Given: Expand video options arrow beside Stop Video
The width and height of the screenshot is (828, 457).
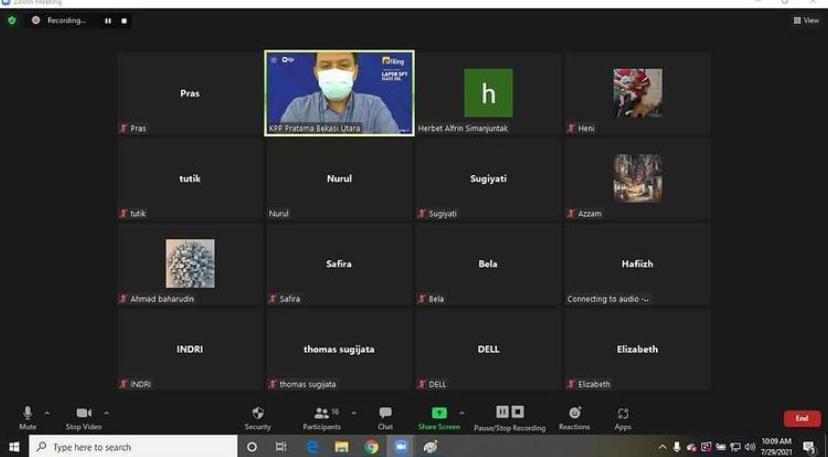Looking at the screenshot, I should click(x=106, y=413).
